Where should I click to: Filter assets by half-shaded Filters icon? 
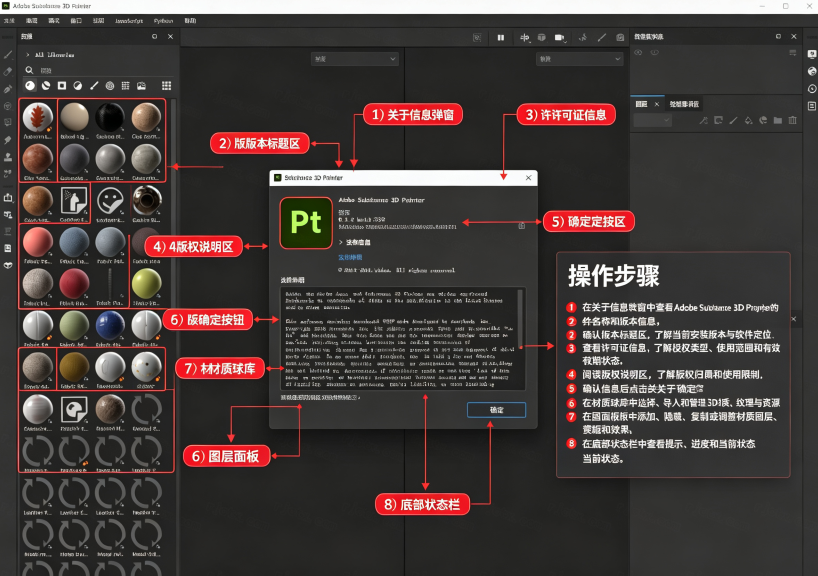click(x=78, y=86)
